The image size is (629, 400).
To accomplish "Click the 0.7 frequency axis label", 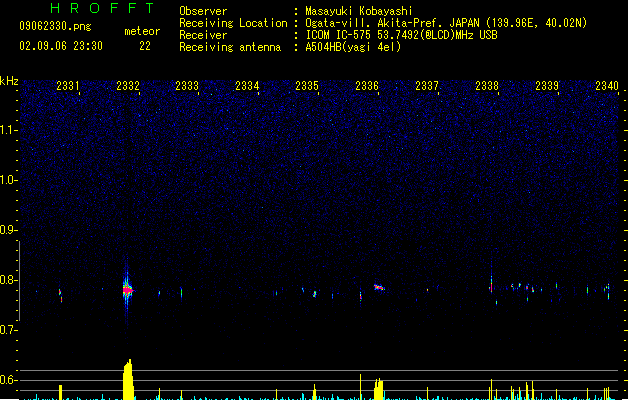I will pos(9,330).
